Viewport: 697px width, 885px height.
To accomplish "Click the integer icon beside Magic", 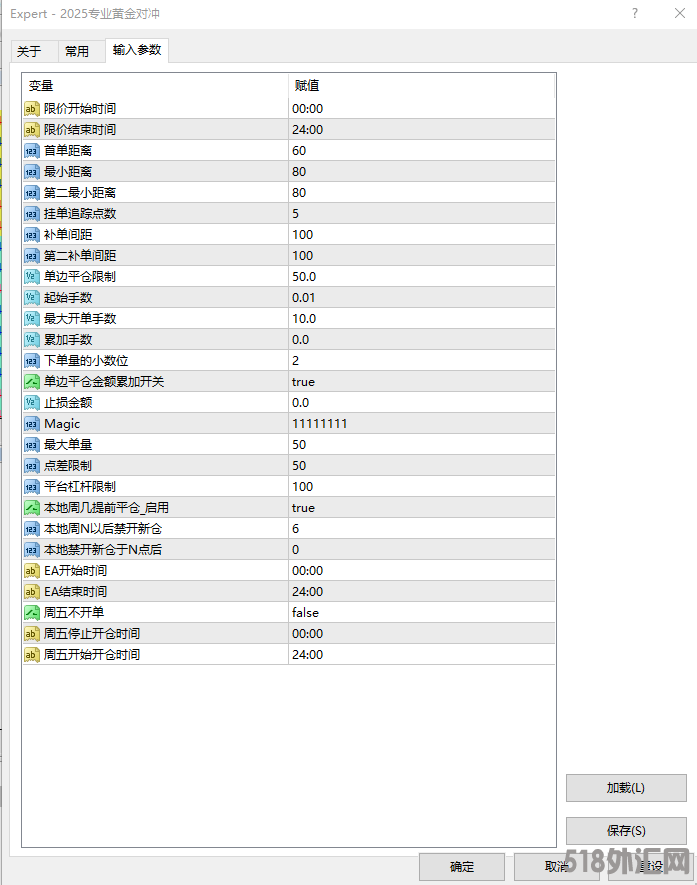I will tap(31, 423).
